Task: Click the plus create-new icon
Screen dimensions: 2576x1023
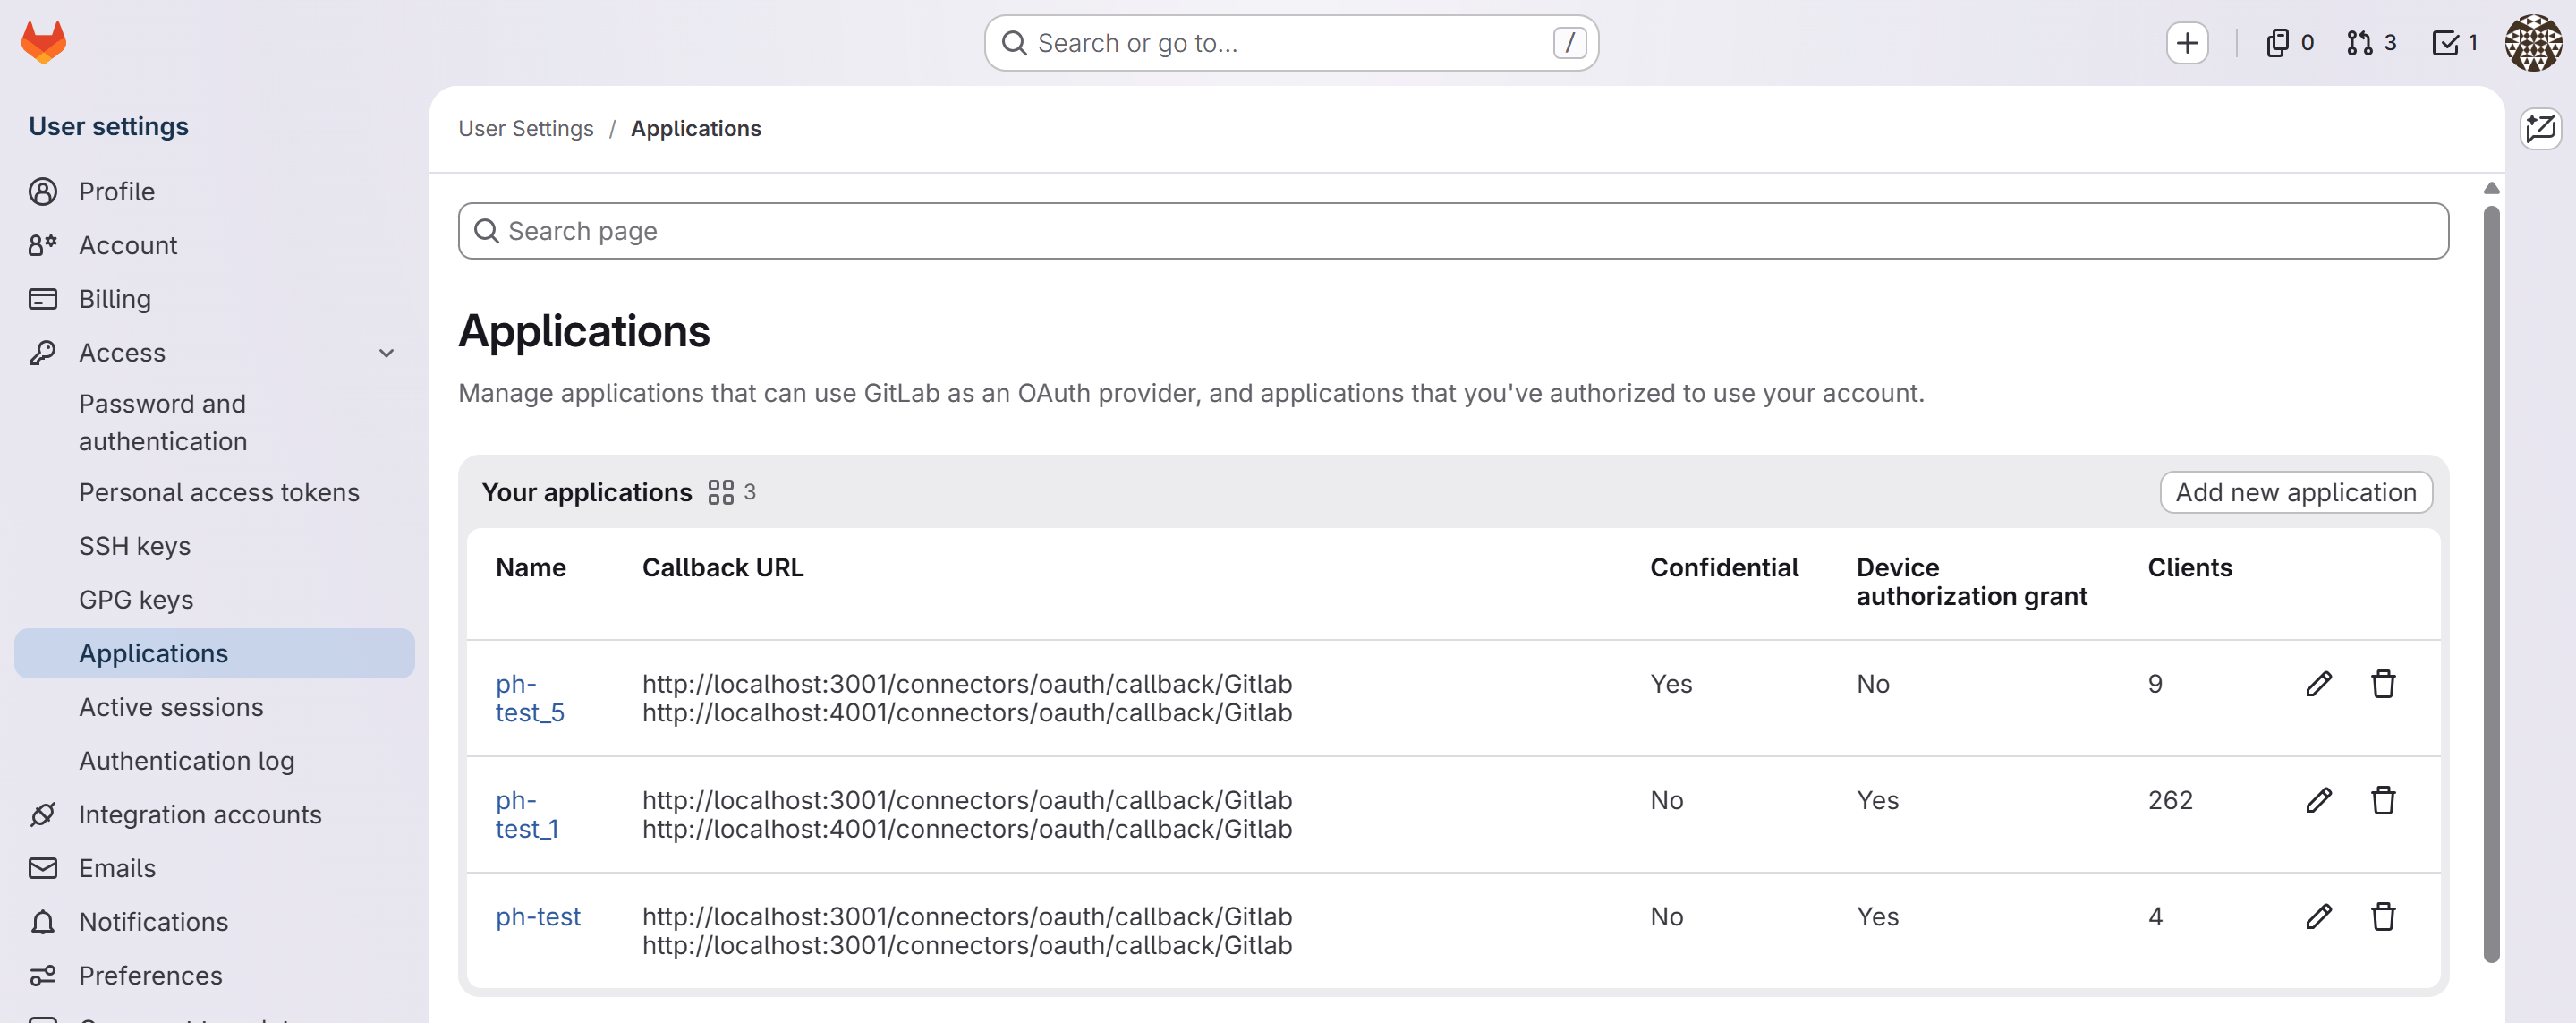Action: click(2187, 43)
